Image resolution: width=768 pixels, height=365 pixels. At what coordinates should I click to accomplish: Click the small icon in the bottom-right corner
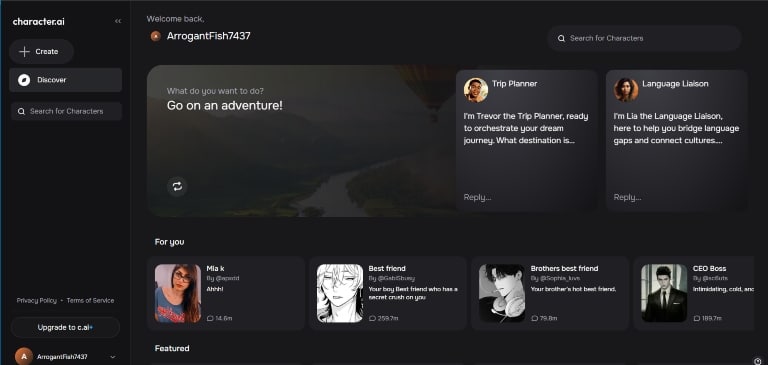click(x=759, y=362)
